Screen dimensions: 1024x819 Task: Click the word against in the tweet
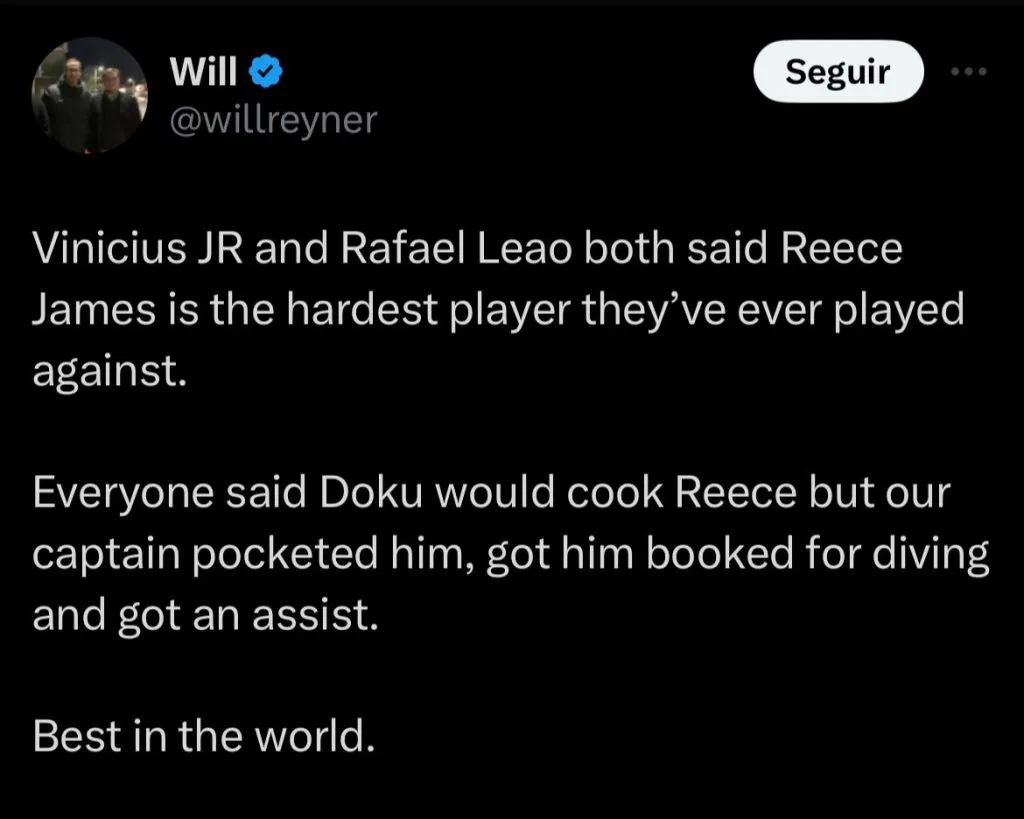(109, 370)
